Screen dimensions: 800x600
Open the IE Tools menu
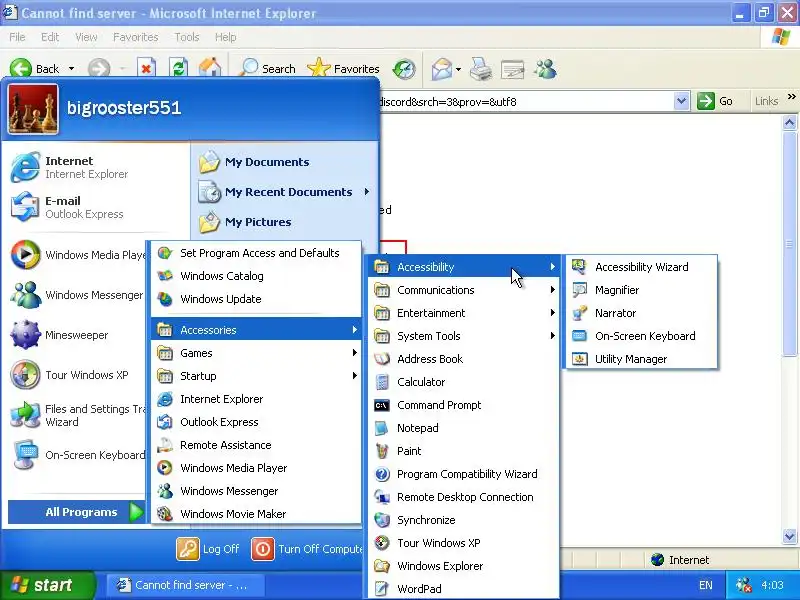click(x=186, y=37)
